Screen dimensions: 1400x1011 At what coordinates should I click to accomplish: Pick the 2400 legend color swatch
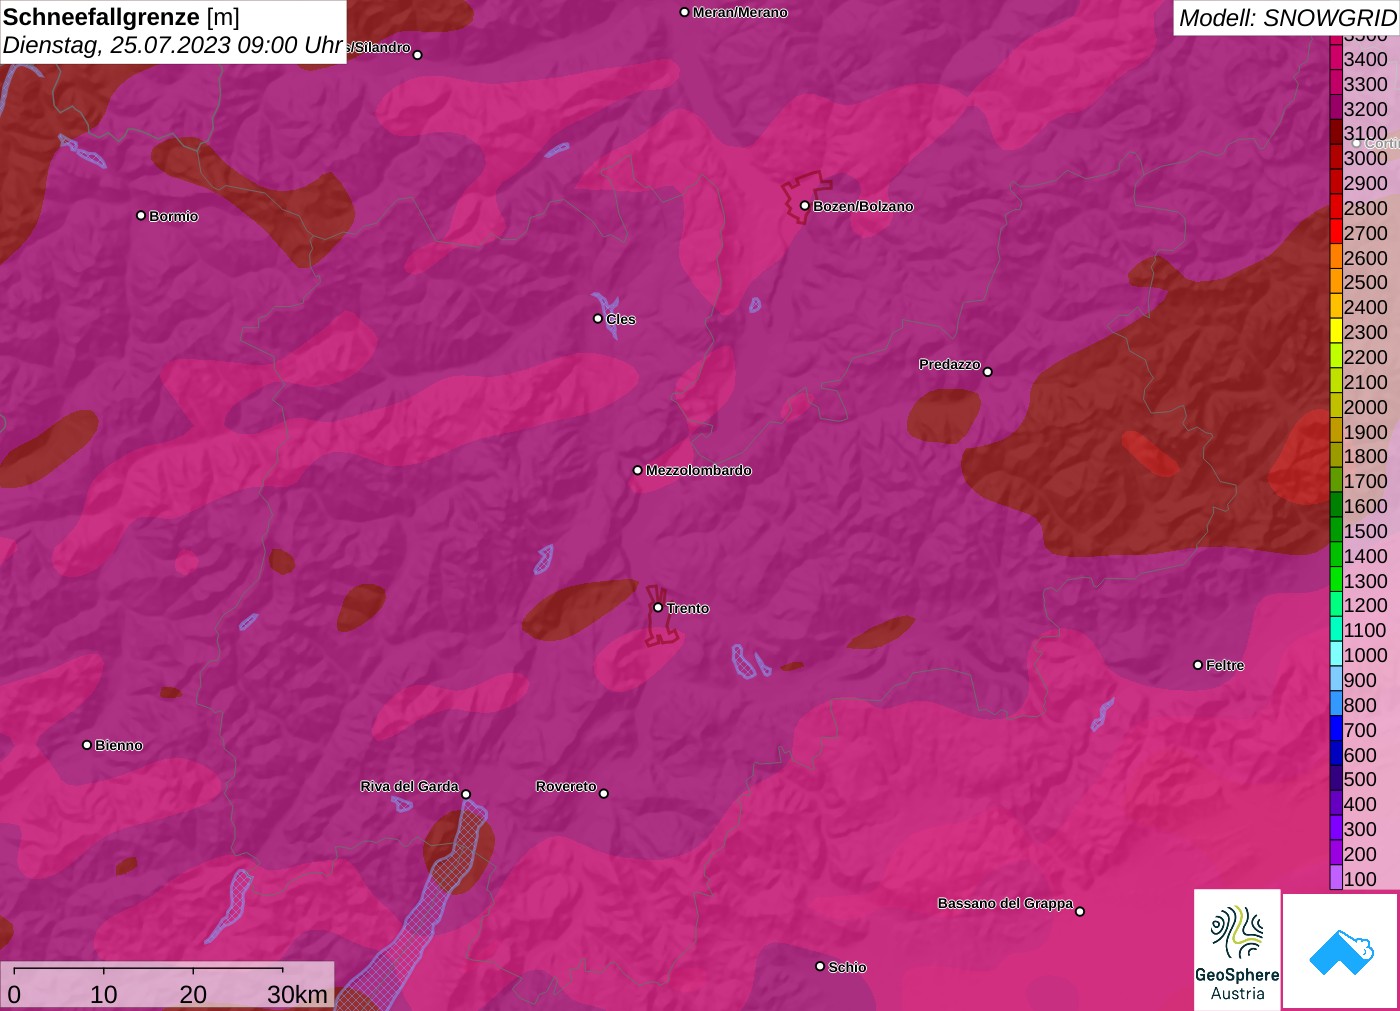click(x=1336, y=307)
